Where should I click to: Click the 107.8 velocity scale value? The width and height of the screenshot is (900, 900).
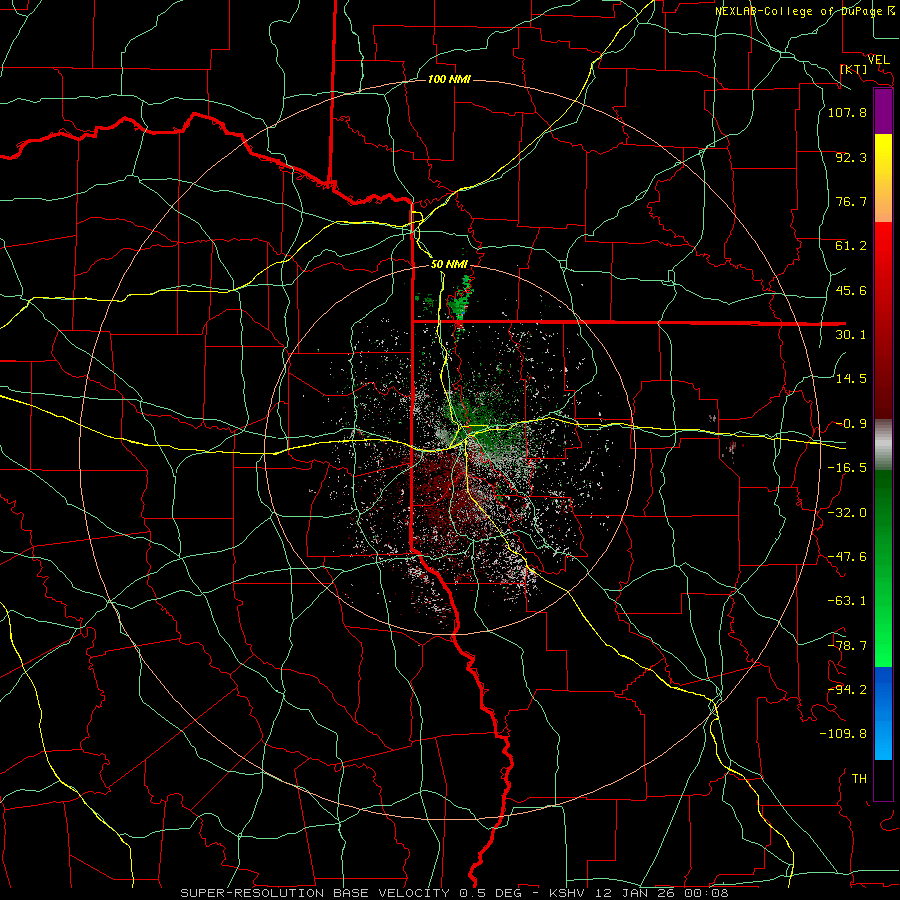coord(847,112)
